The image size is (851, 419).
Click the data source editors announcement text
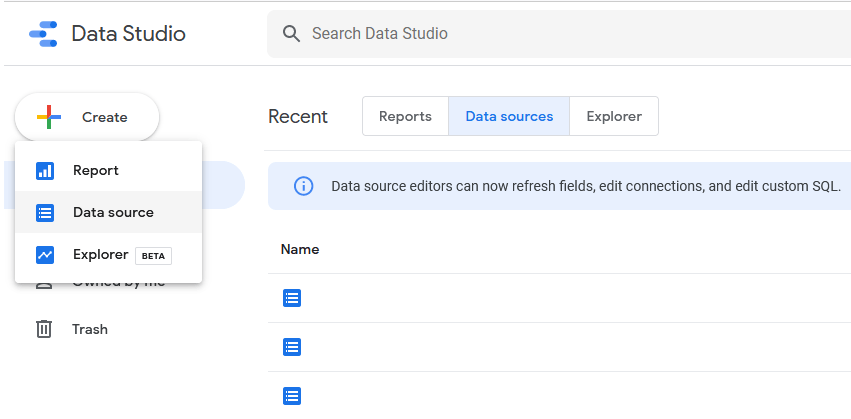click(x=586, y=186)
